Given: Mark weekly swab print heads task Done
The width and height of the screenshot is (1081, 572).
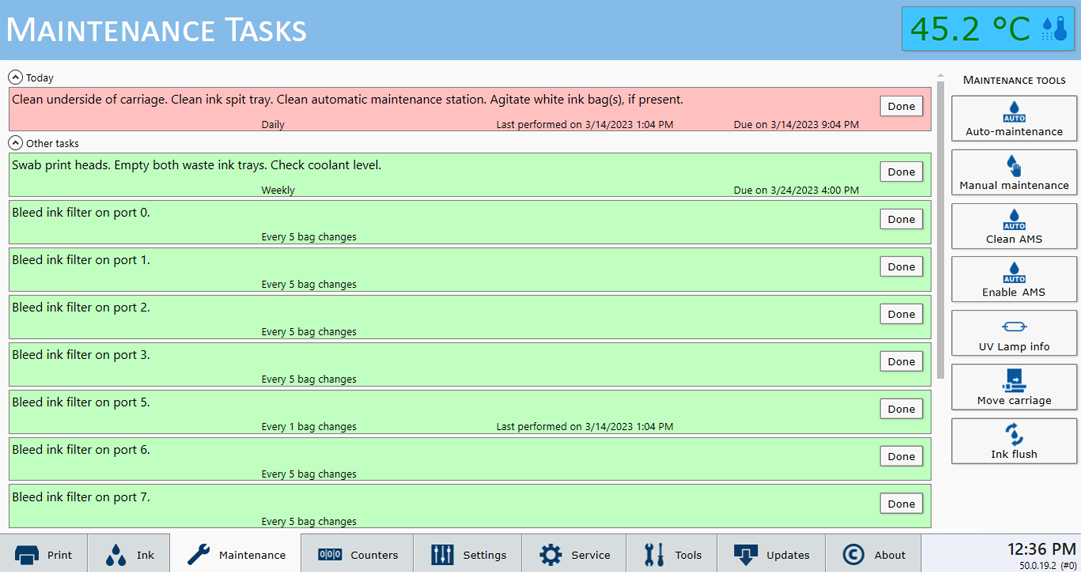Looking at the screenshot, I should click(x=901, y=172).
